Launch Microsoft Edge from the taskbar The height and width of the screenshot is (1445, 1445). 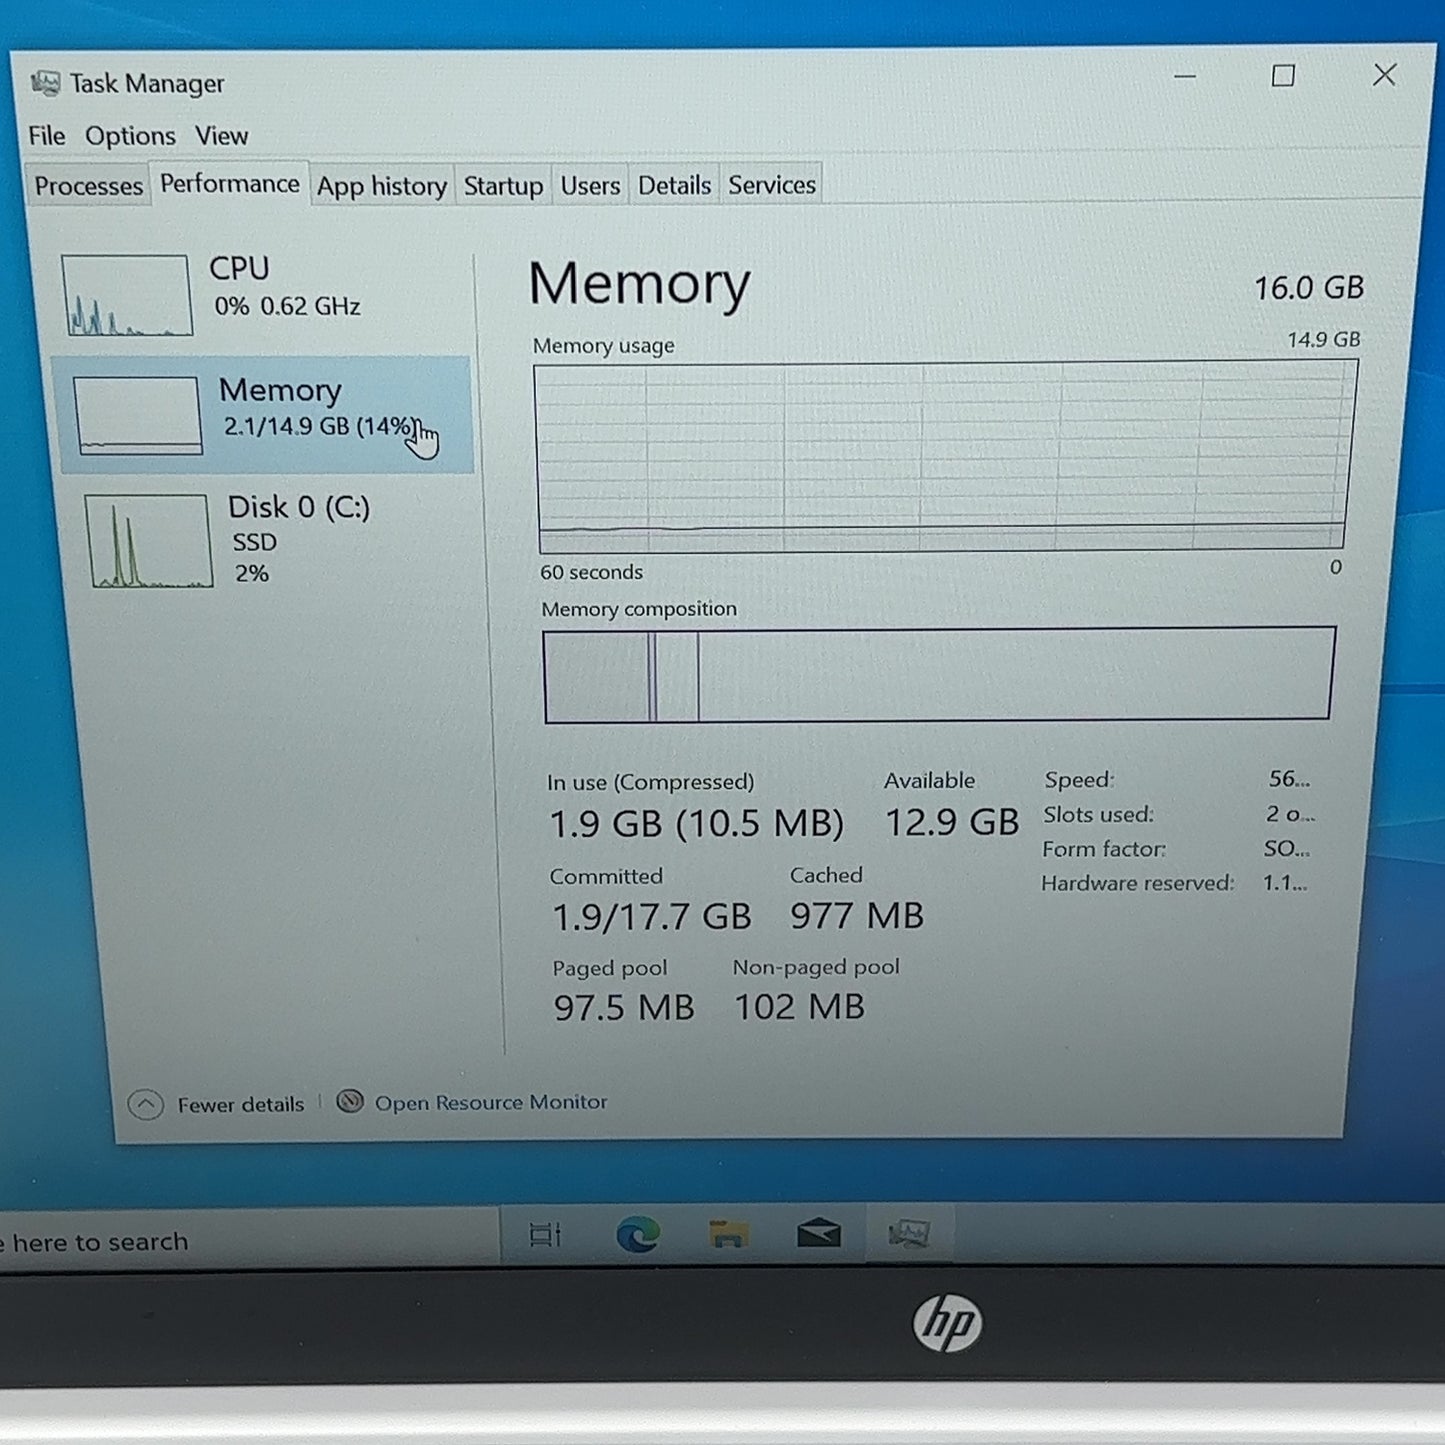(637, 1236)
